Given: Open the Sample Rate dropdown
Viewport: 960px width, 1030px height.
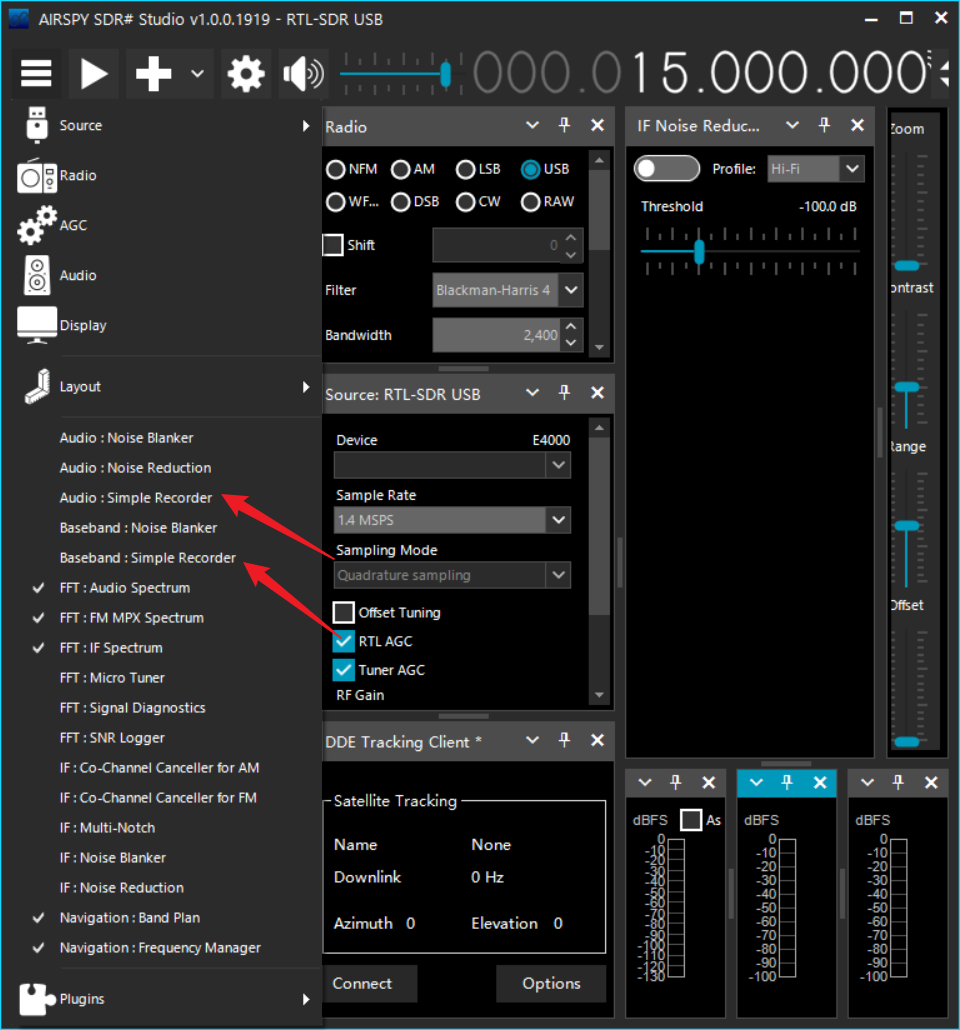Looking at the screenshot, I should point(558,520).
